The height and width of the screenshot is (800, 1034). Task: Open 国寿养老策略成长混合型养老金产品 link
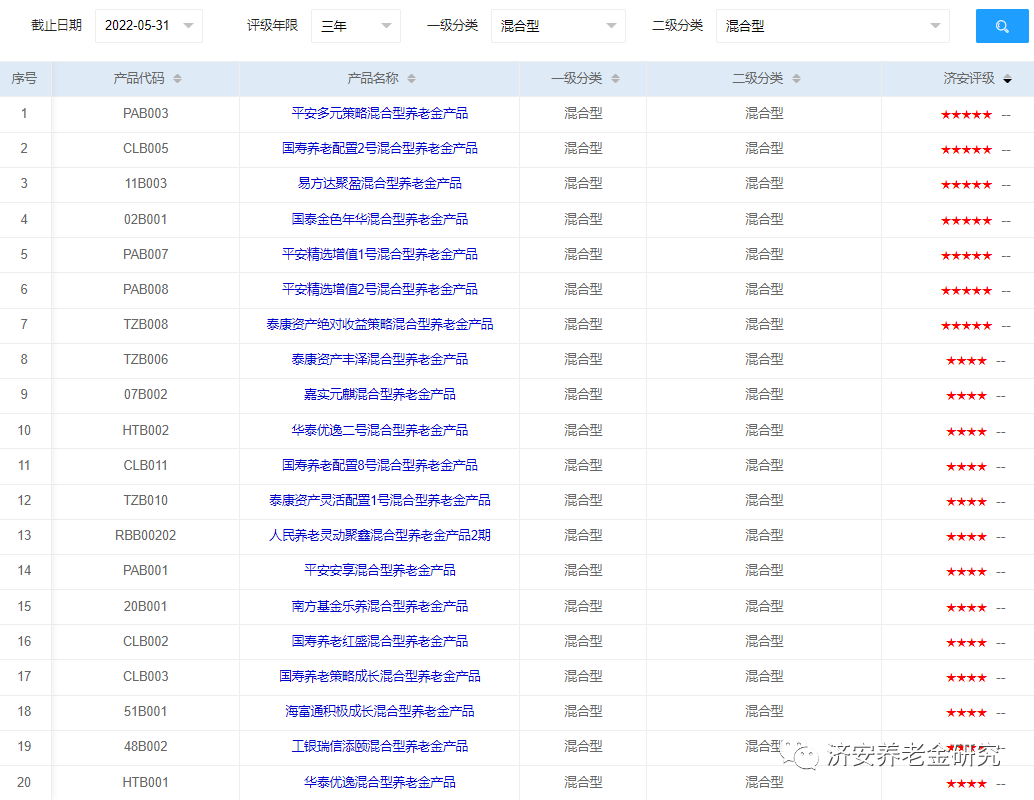point(380,676)
